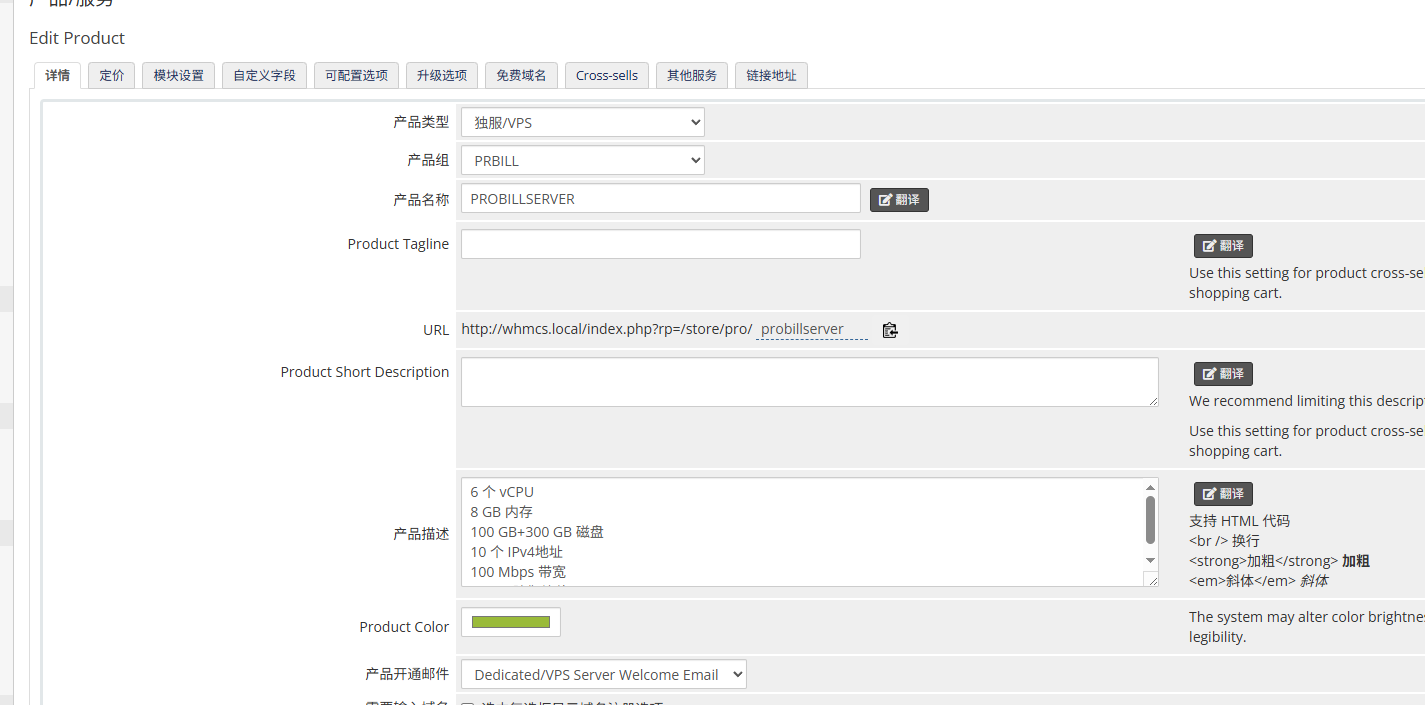1425x705 pixels.
Task: Click into the Product Tagline field
Action: [x=660, y=245]
